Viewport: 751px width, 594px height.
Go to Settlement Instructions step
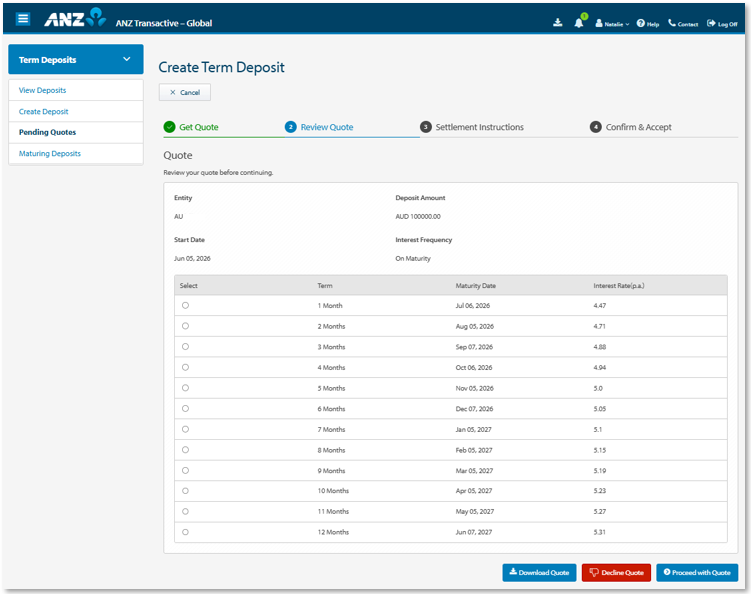(472, 127)
